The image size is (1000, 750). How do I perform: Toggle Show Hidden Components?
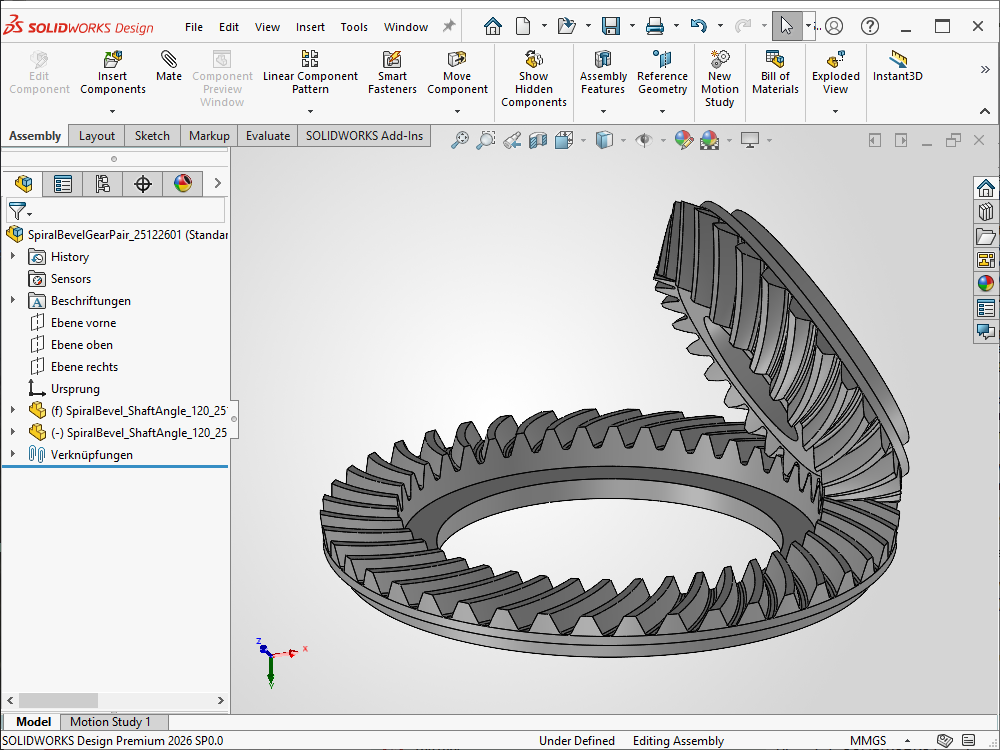click(x=533, y=60)
